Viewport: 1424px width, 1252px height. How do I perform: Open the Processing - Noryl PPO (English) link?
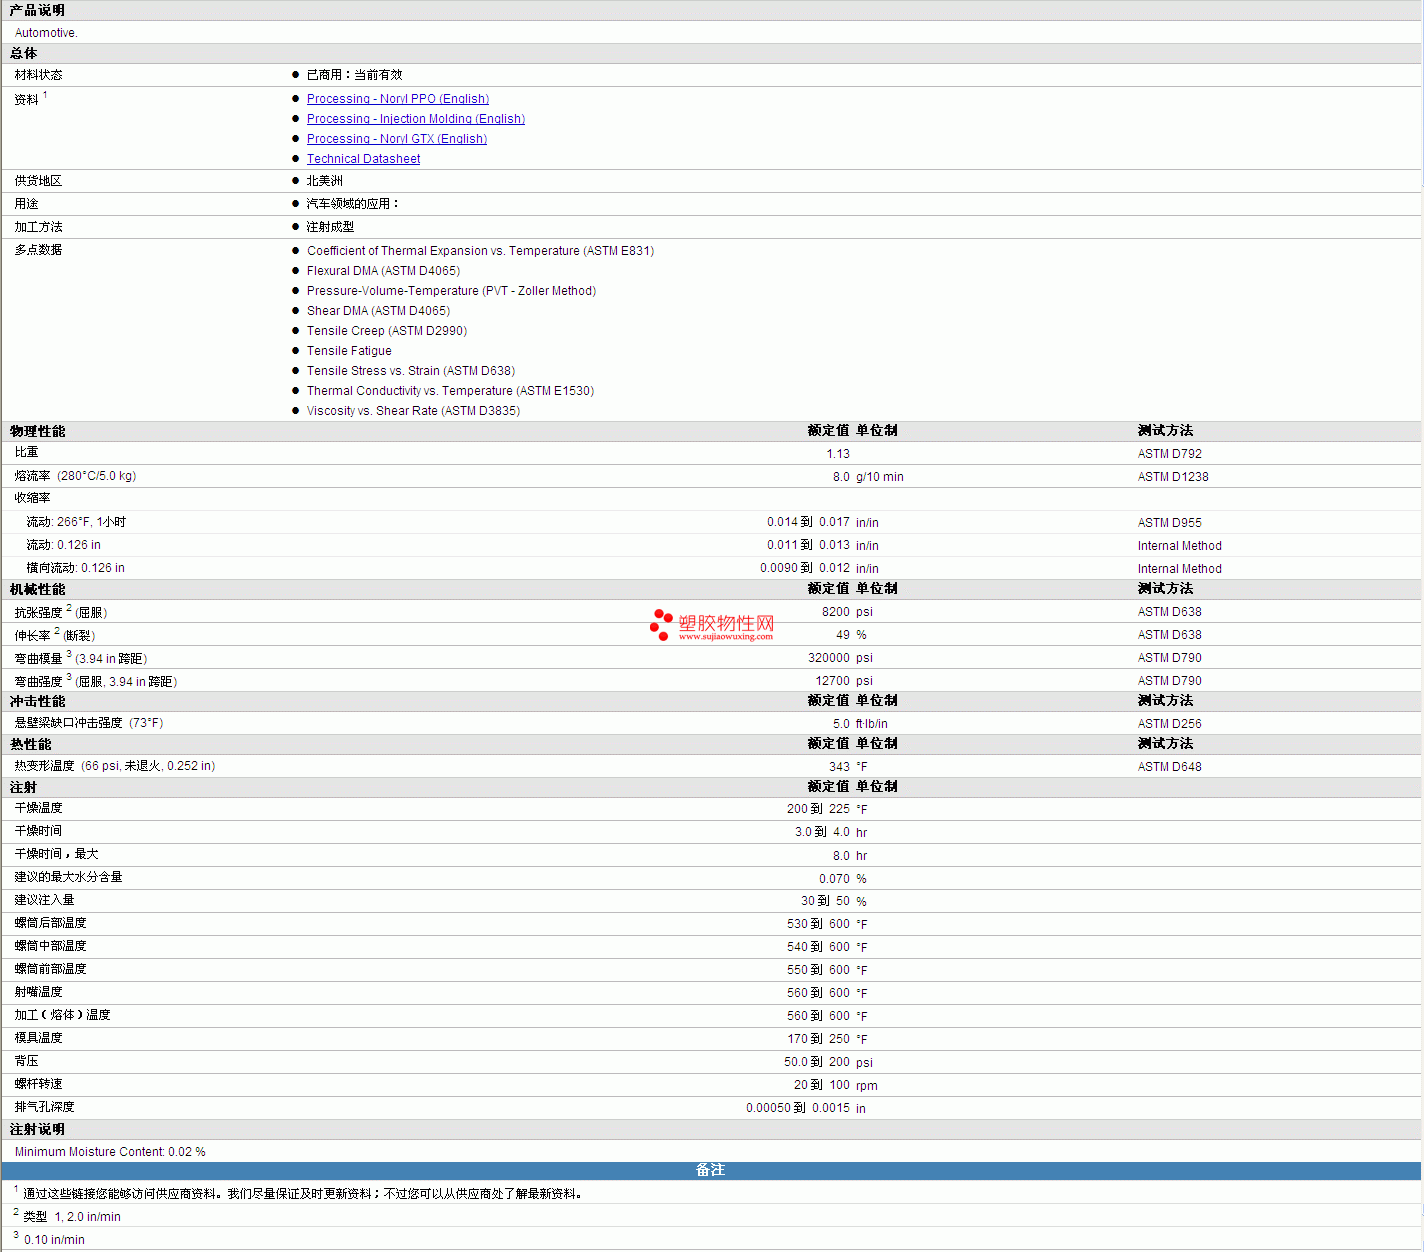(x=398, y=99)
